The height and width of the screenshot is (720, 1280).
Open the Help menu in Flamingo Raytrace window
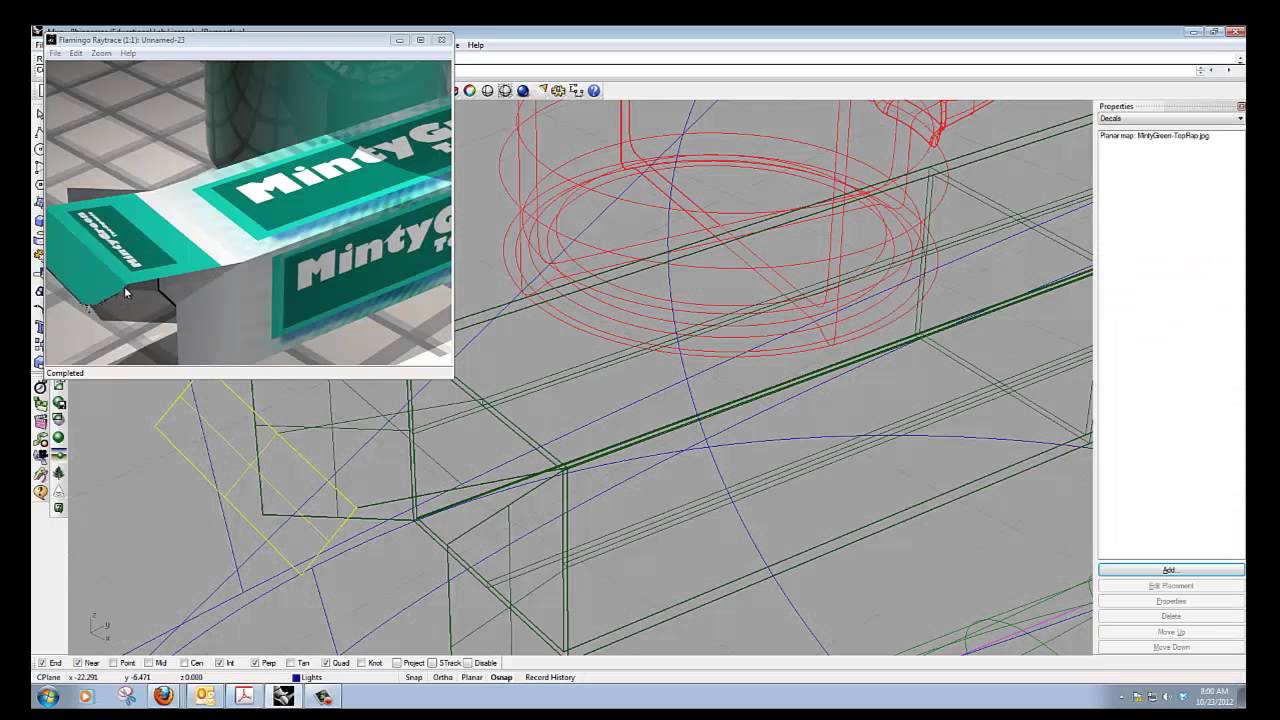pyautogui.click(x=128, y=53)
